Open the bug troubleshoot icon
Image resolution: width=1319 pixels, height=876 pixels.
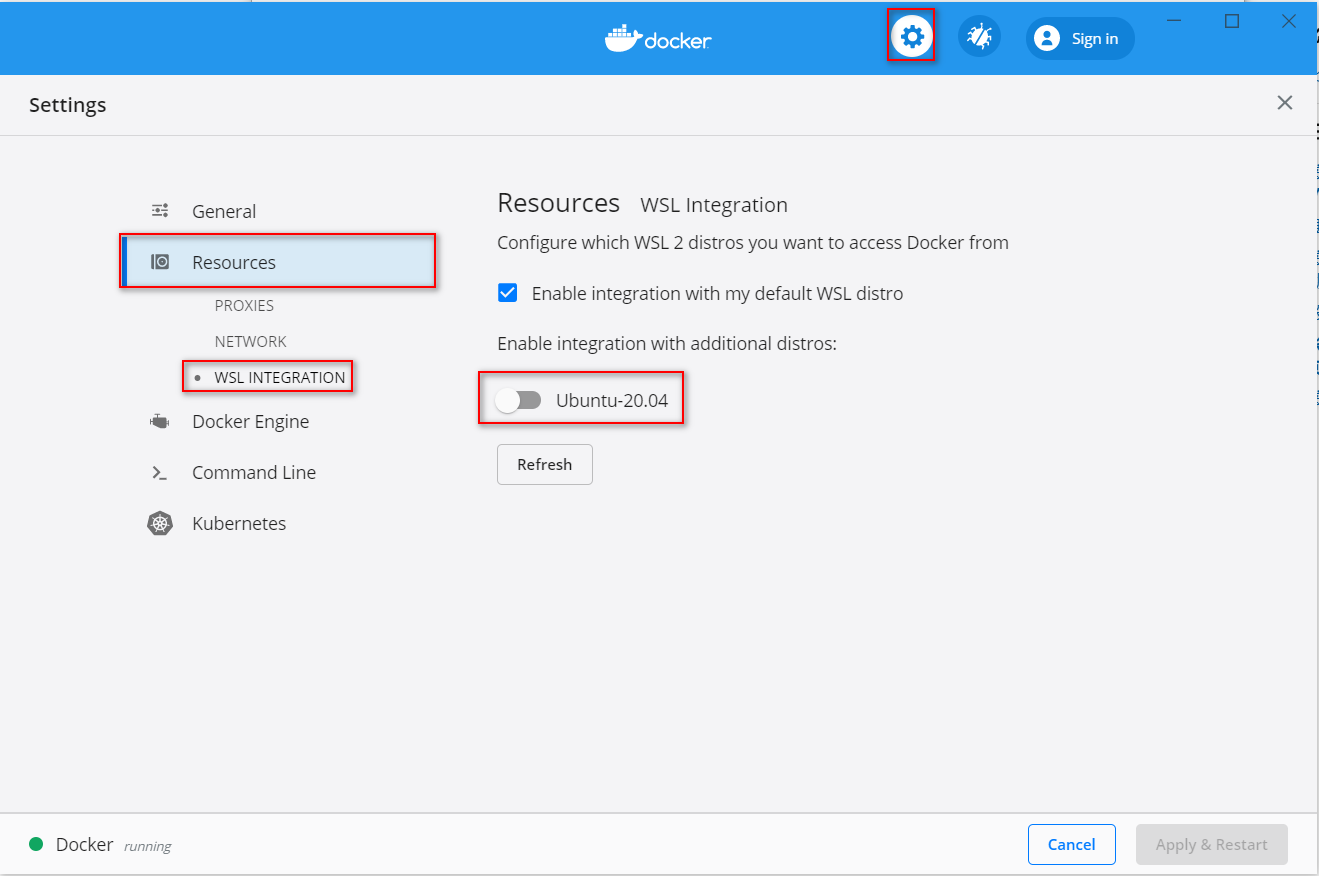click(979, 38)
